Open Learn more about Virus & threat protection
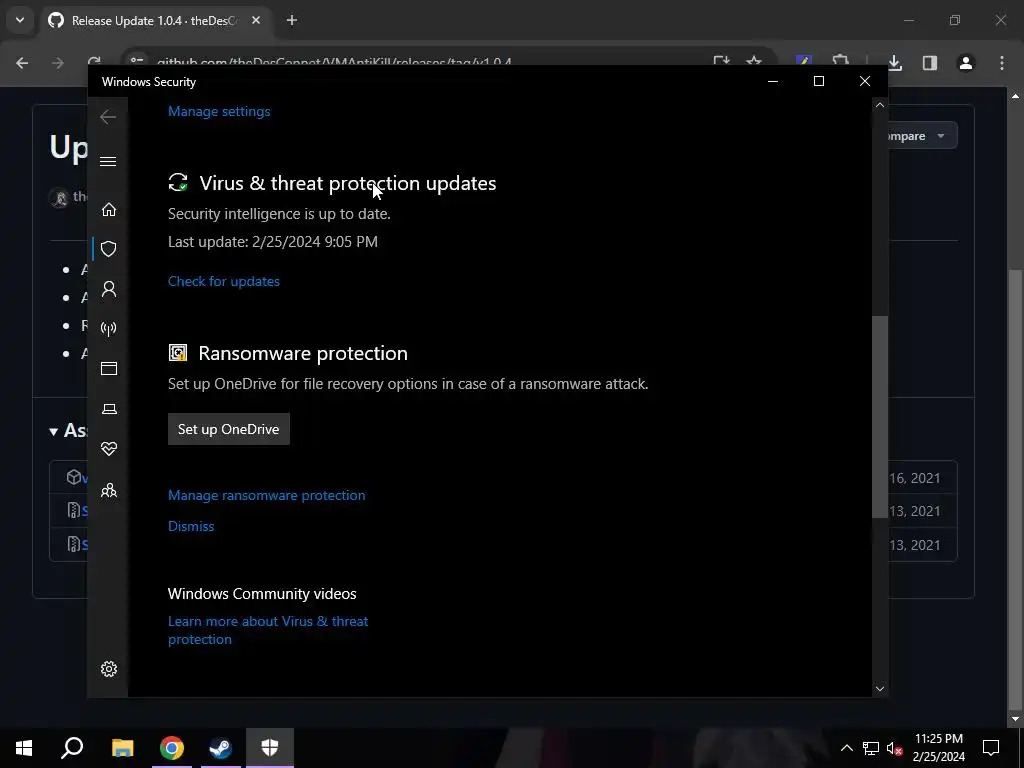The image size is (1024, 768). click(268, 630)
